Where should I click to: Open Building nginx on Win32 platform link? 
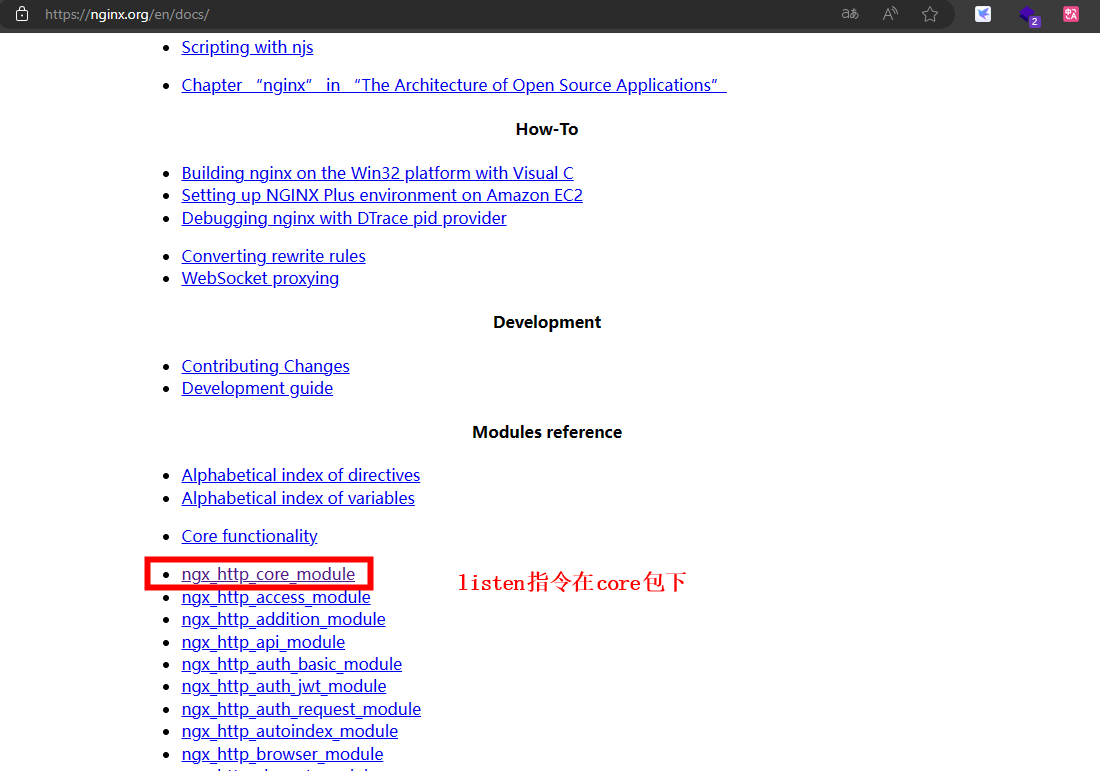pyautogui.click(x=377, y=173)
